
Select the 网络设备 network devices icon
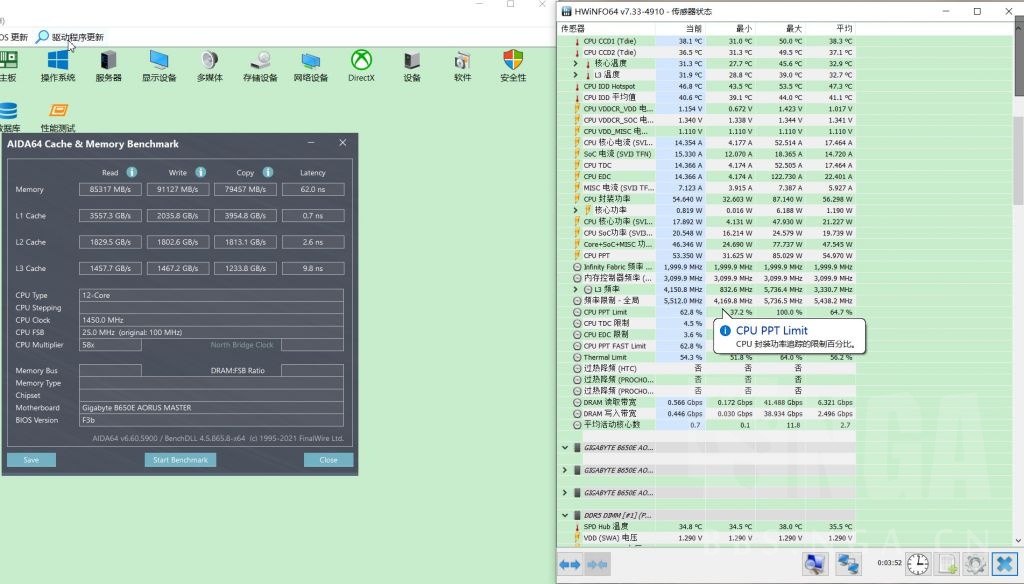tap(310, 68)
